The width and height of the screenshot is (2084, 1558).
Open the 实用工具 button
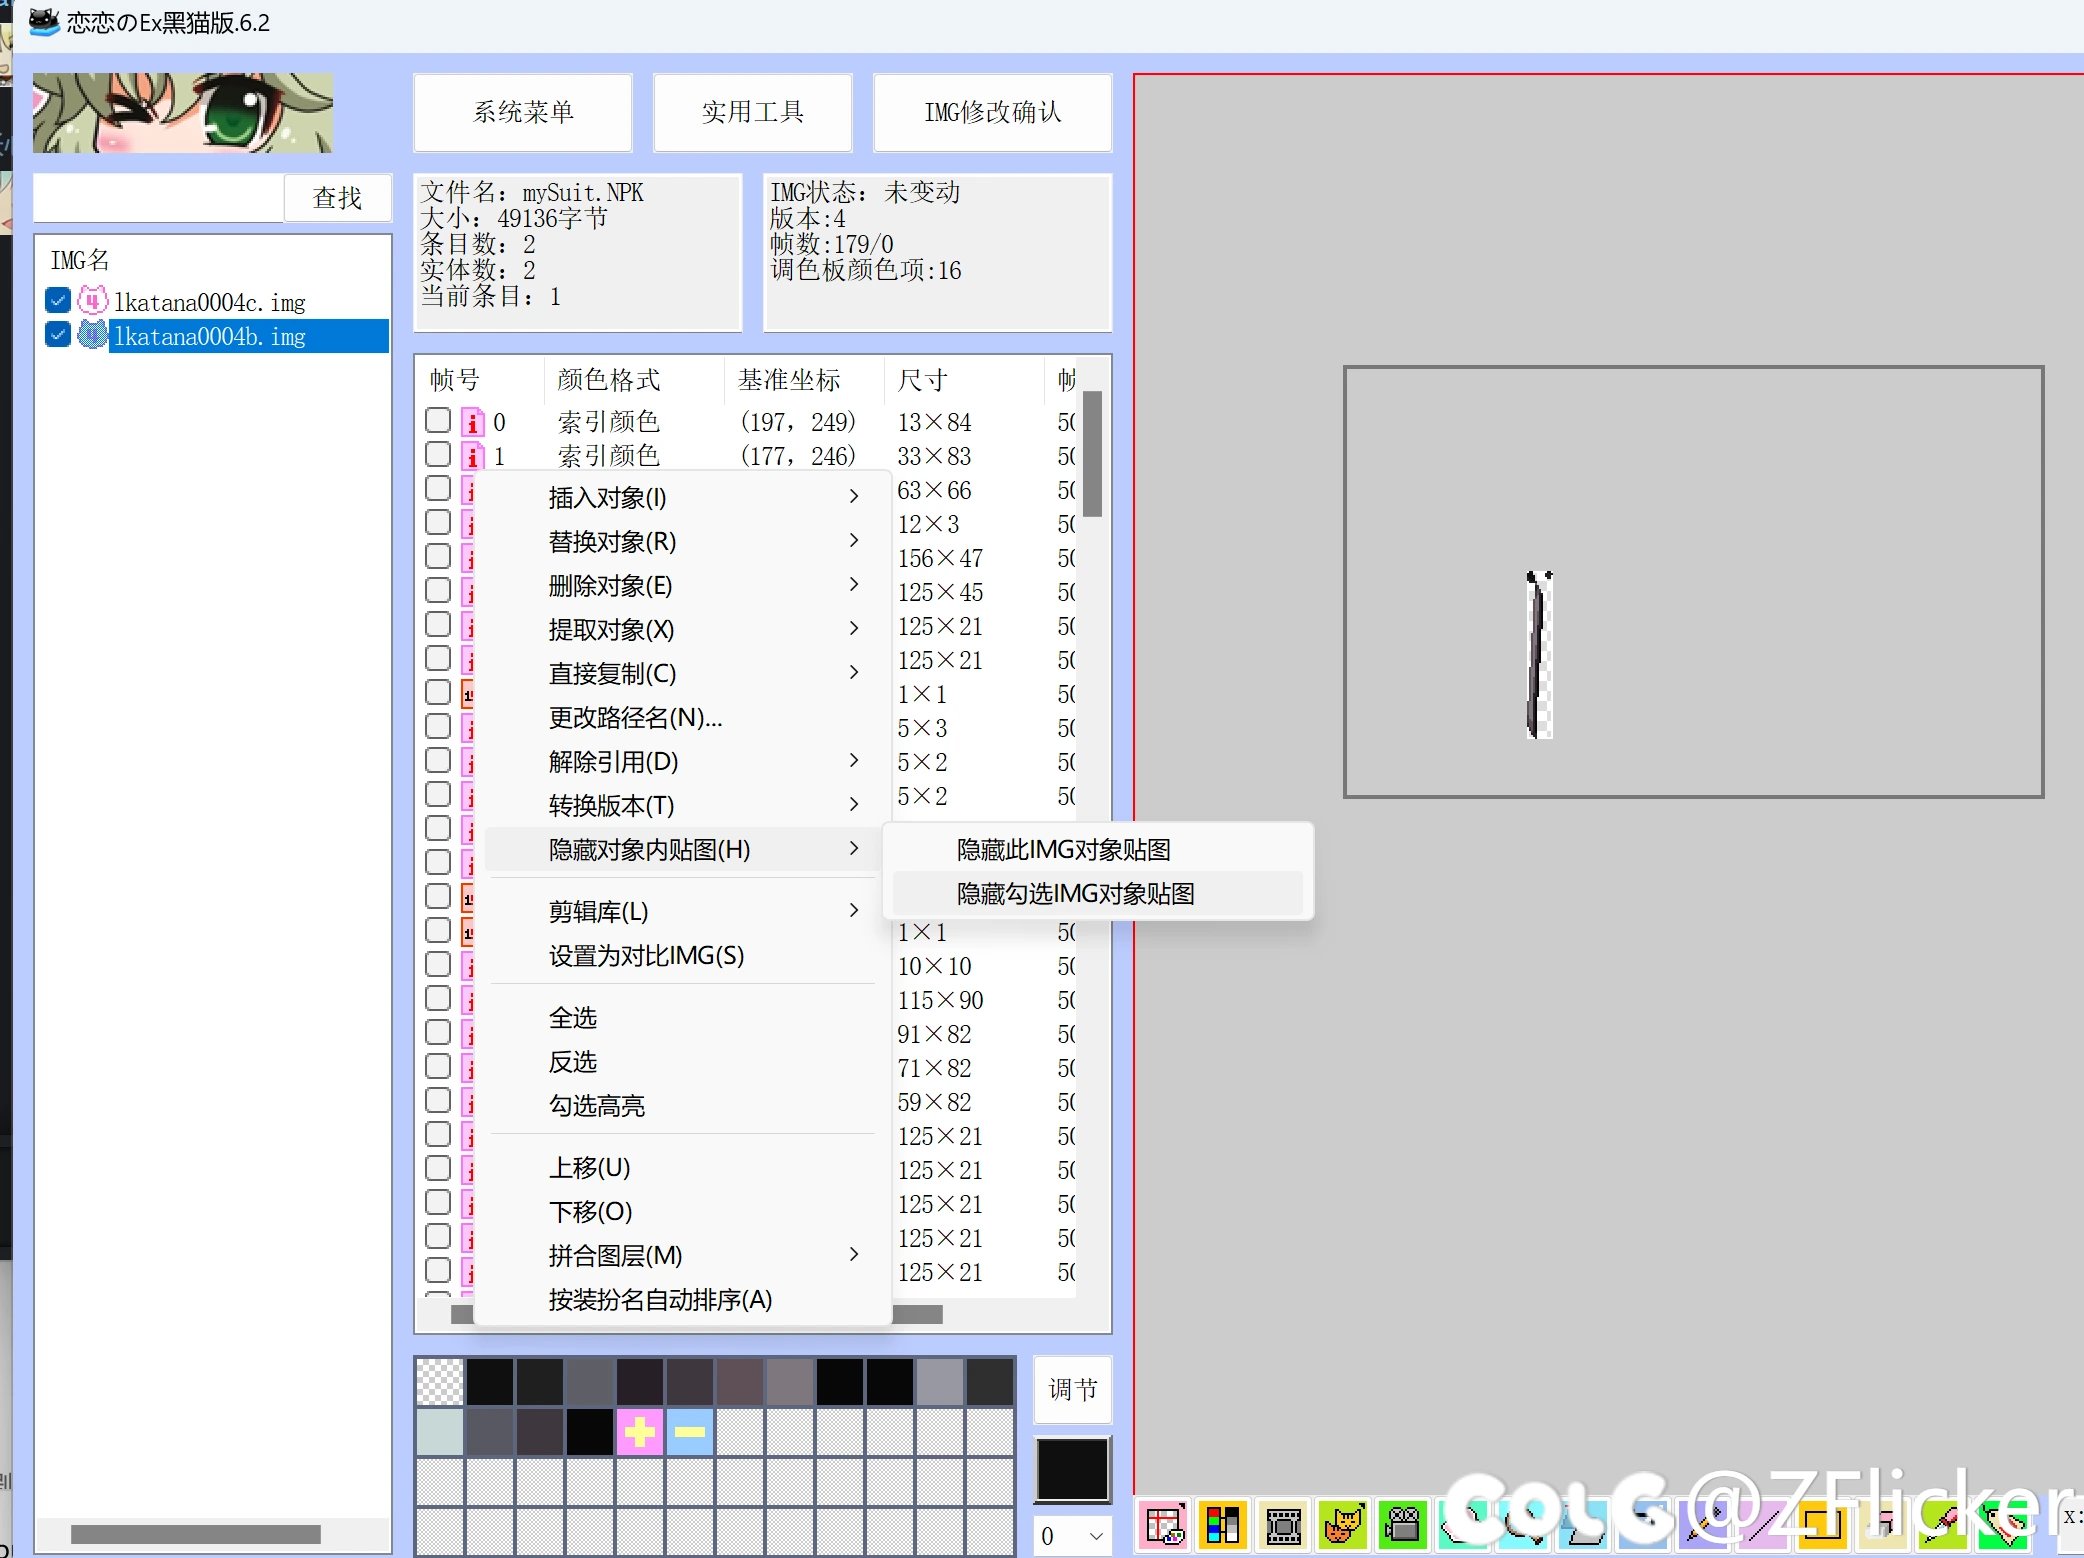pyautogui.click(x=752, y=112)
